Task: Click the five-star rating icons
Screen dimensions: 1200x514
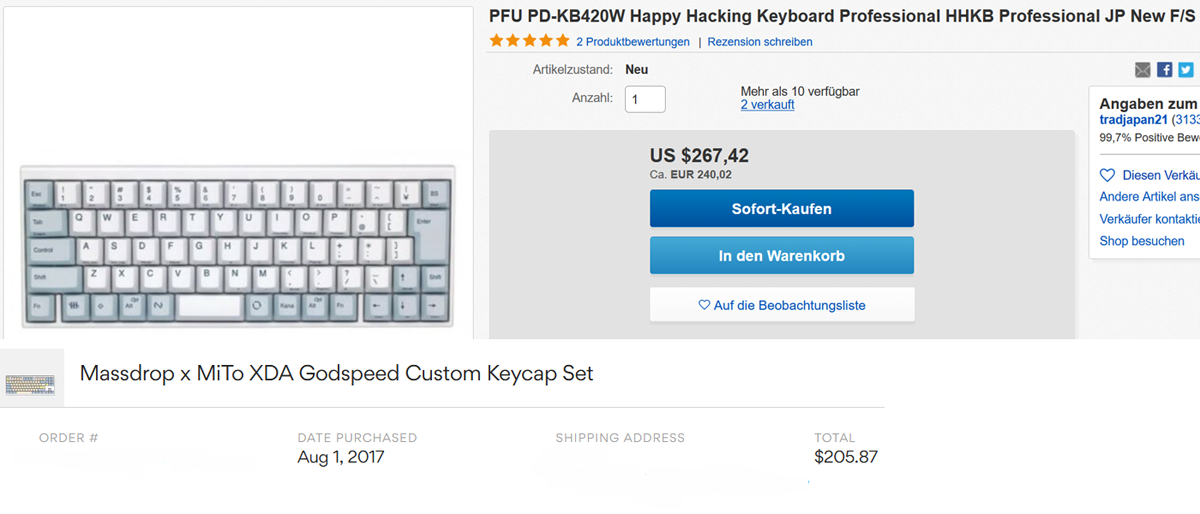Action: click(x=529, y=41)
